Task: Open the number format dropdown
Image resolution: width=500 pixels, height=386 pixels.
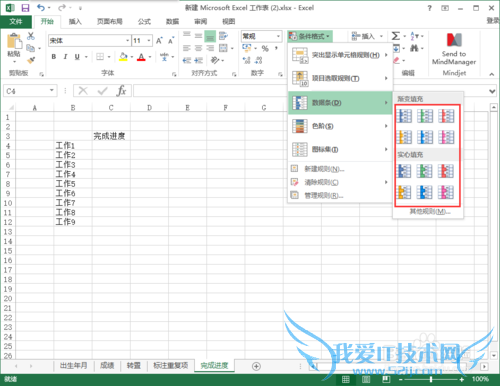Action: [x=278, y=36]
